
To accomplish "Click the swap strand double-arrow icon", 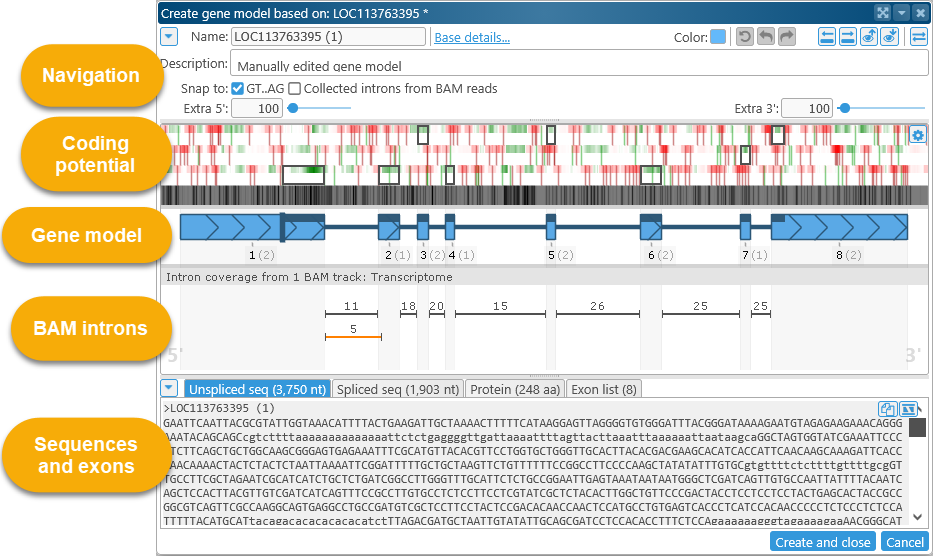I will [x=918, y=37].
